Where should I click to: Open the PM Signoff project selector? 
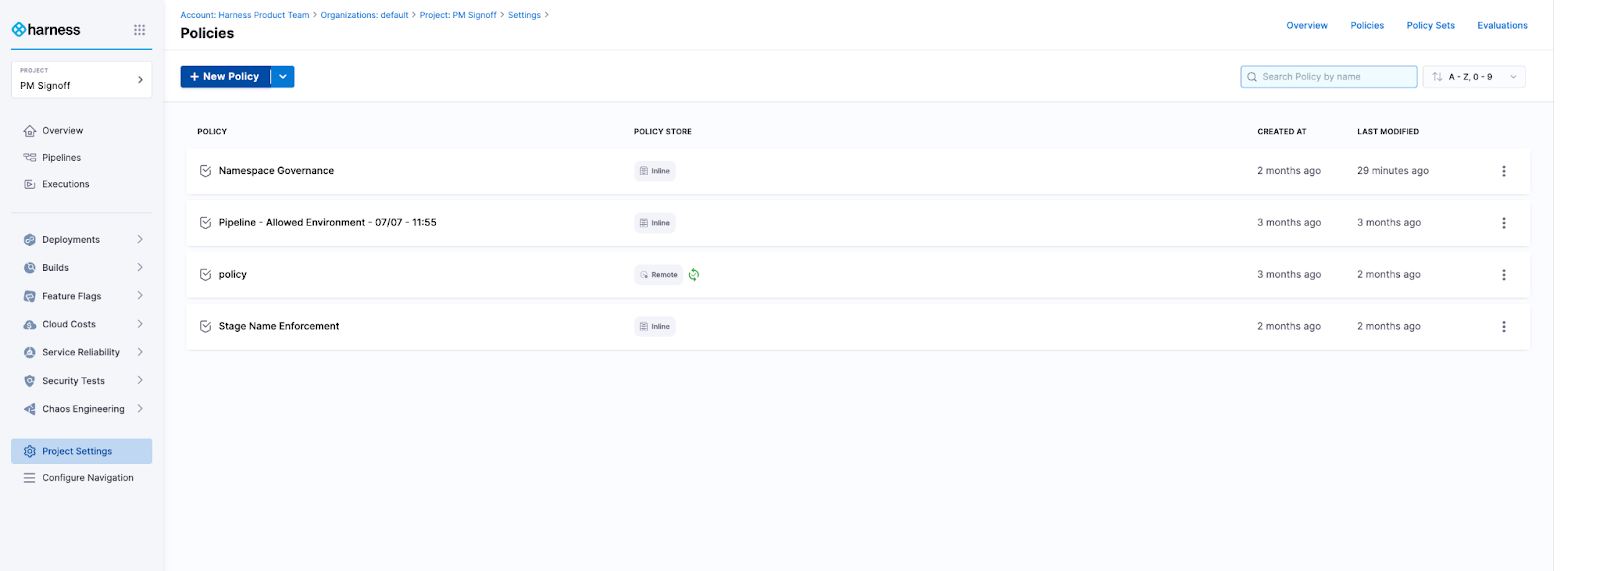[x=81, y=80]
